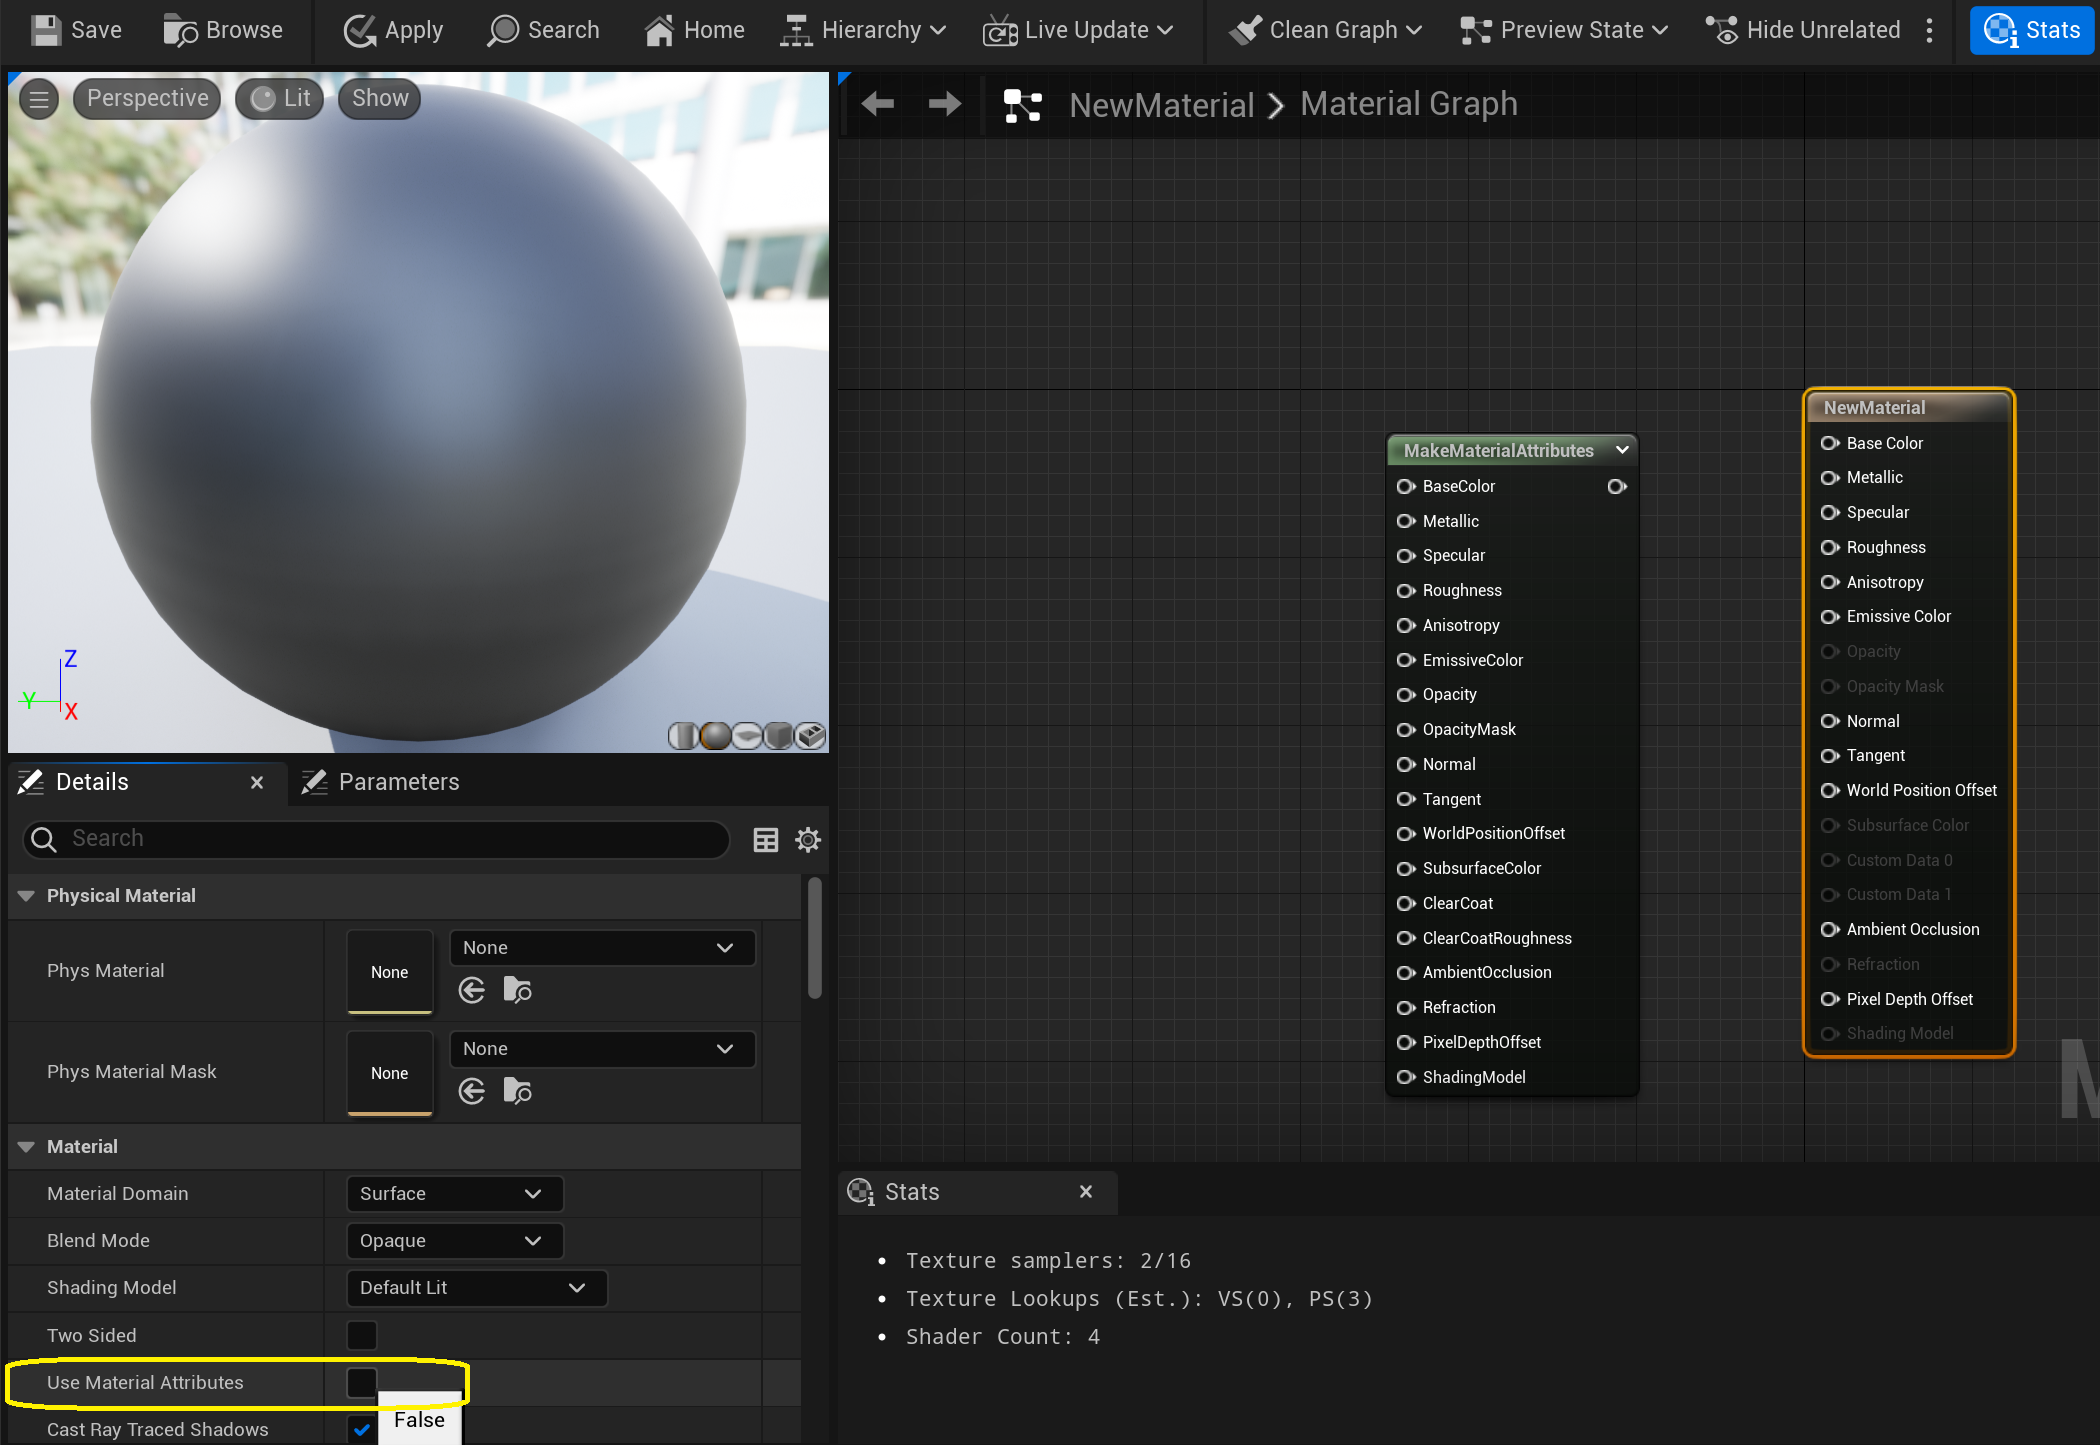Click the Save toolbar icon
The width and height of the screenshot is (2100, 1445).
point(45,30)
